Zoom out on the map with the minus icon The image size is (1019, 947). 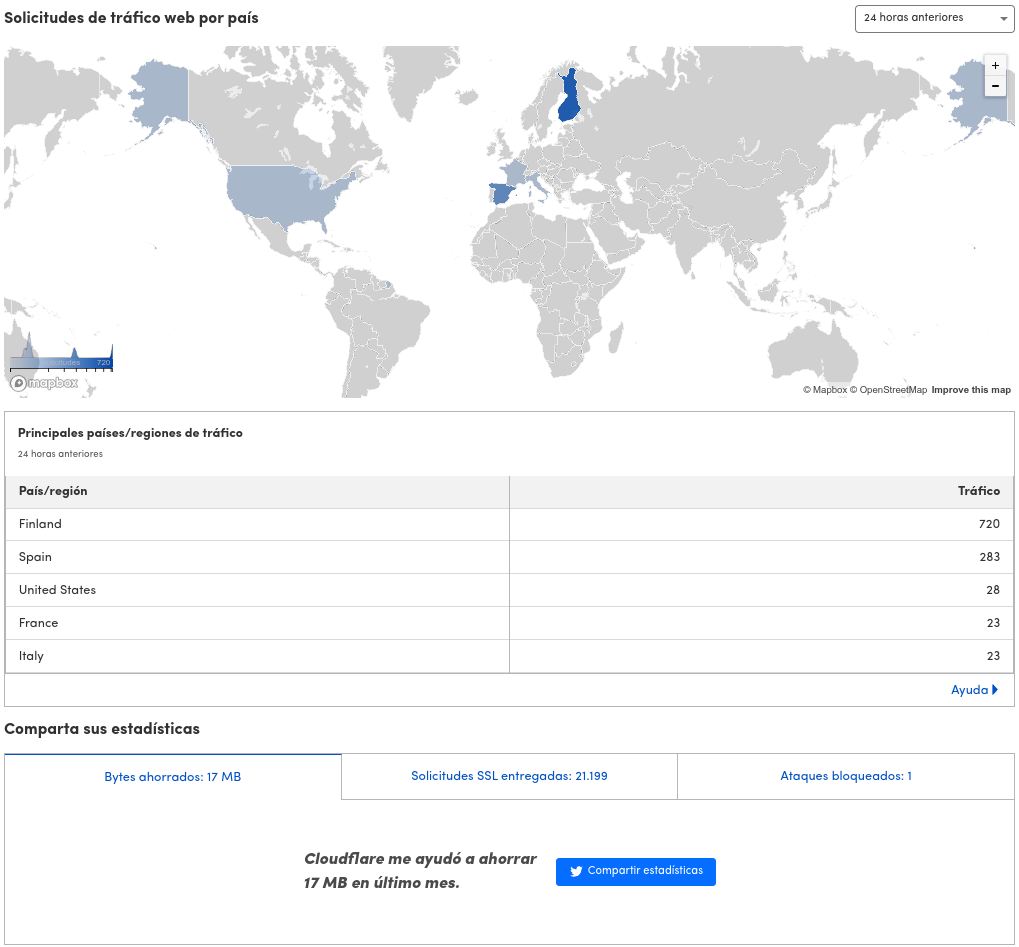click(x=995, y=85)
